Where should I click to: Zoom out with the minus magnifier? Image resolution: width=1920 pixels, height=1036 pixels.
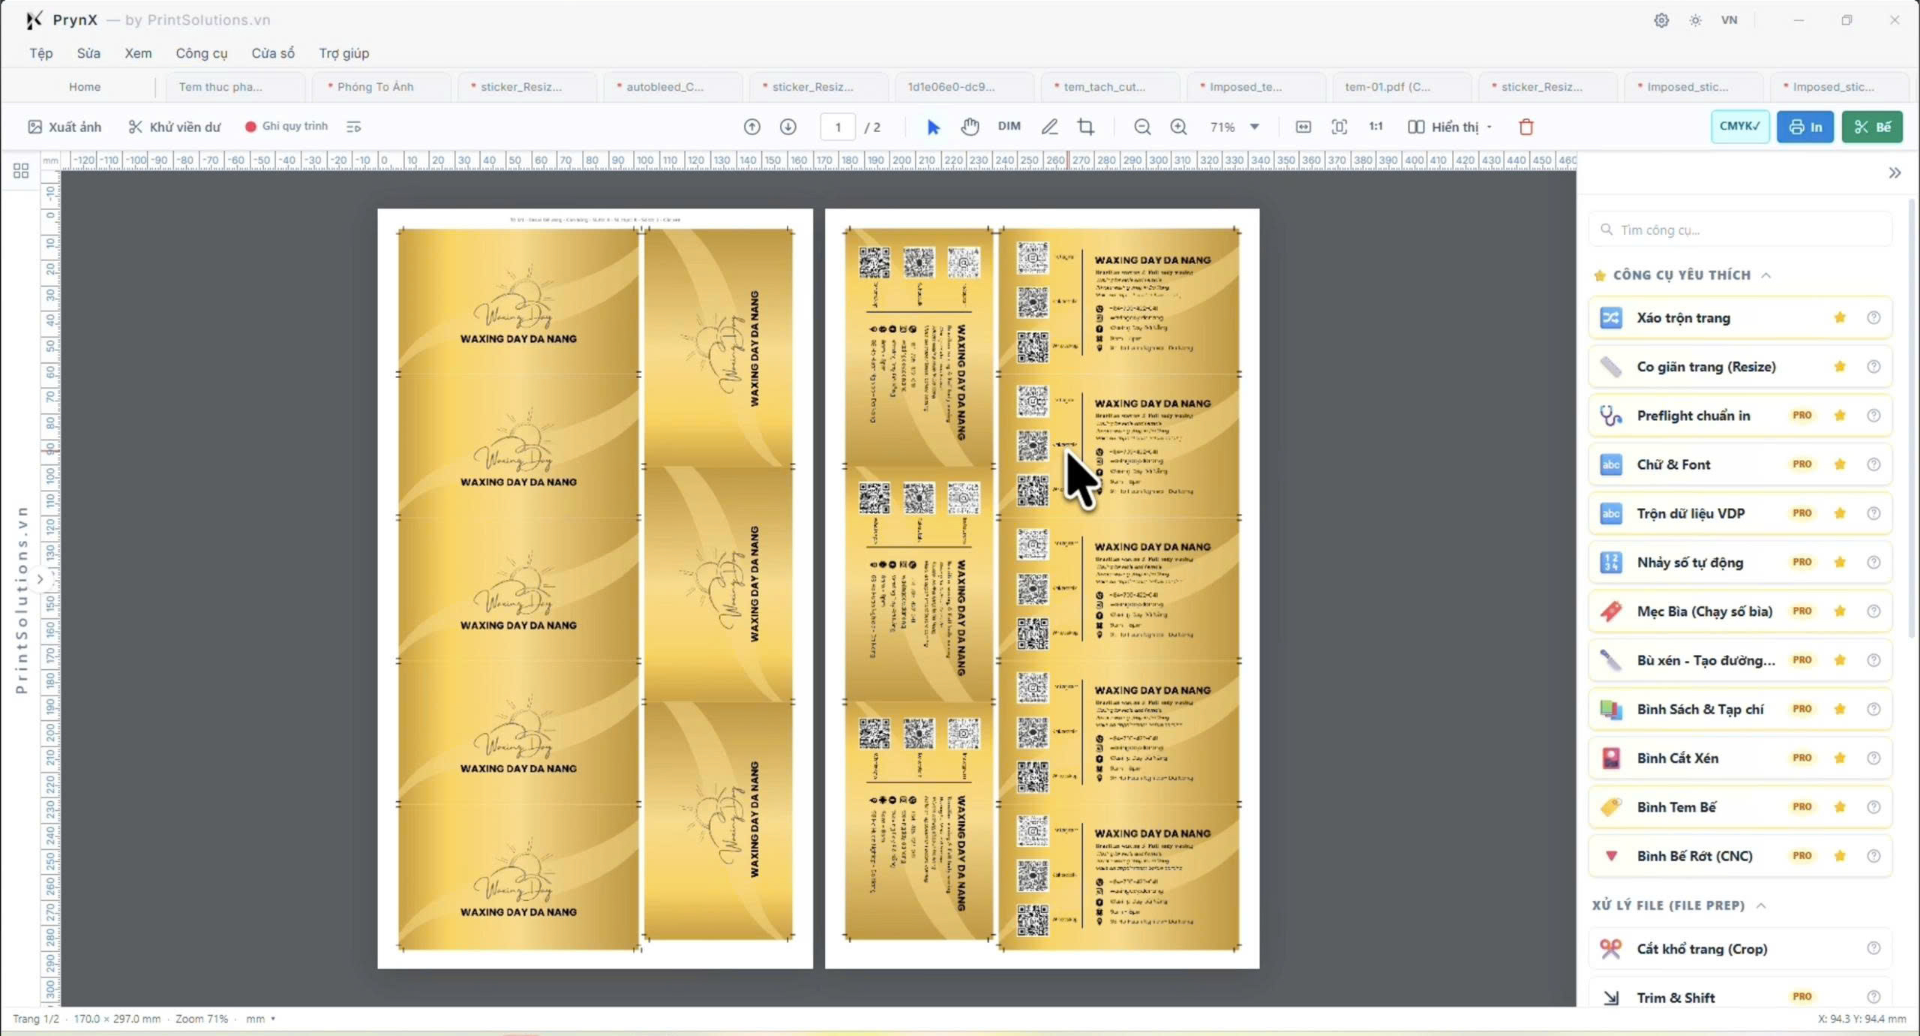(1142, 127)
